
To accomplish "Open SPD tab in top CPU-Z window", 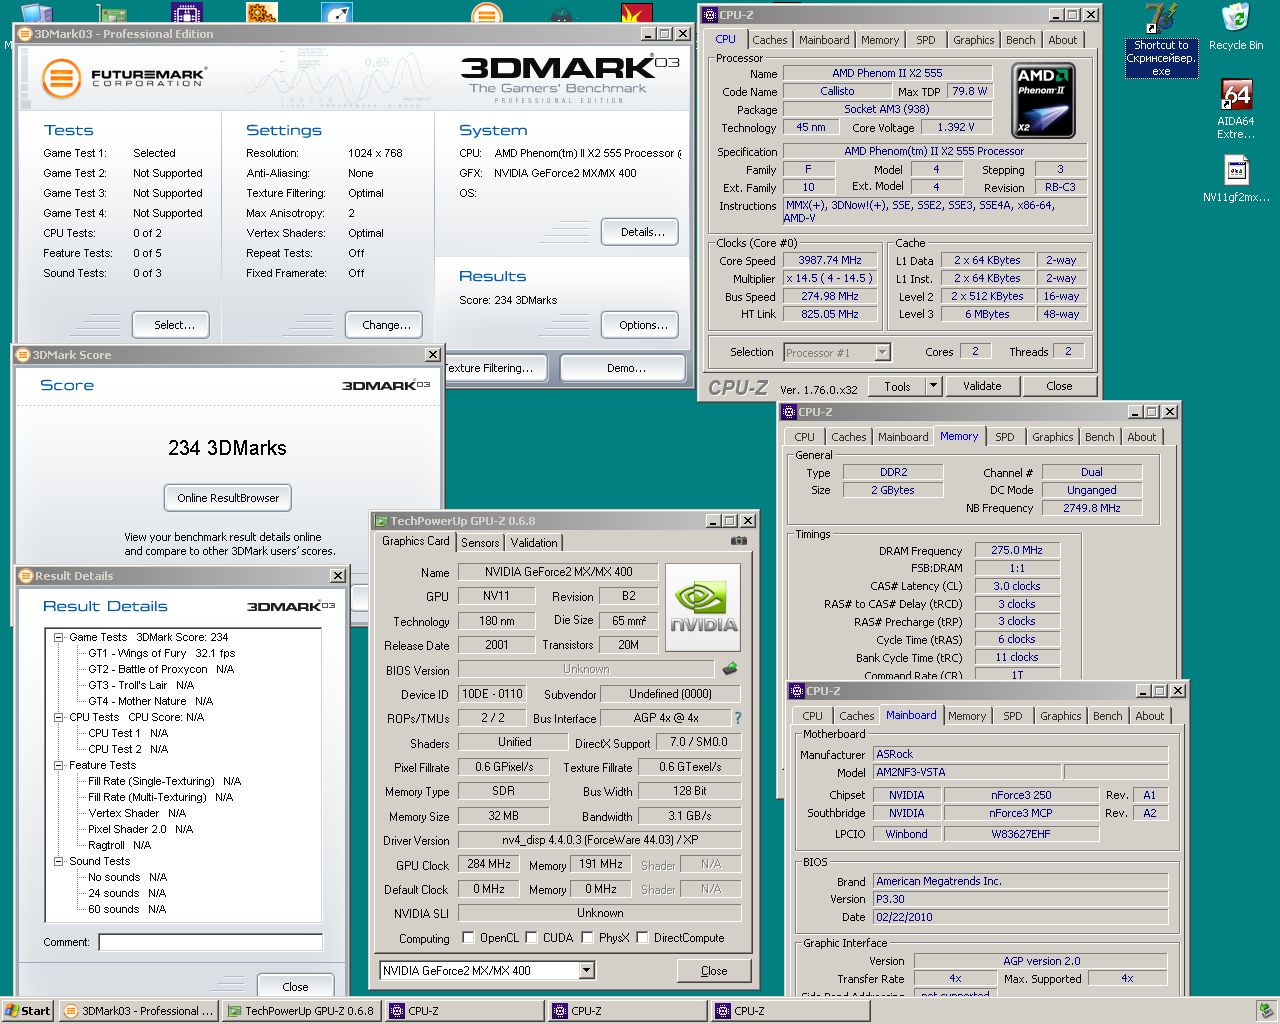I will point(926,40).
